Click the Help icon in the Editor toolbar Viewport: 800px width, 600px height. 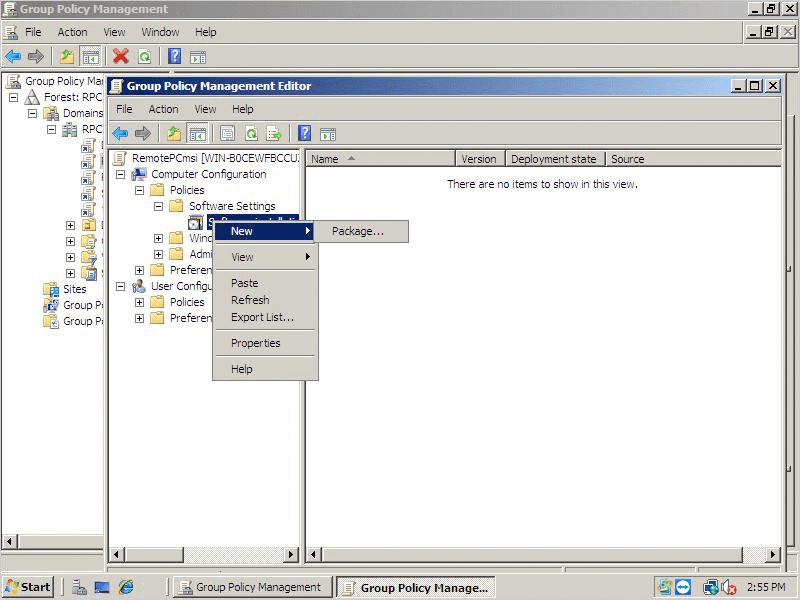tap(305, 133)
